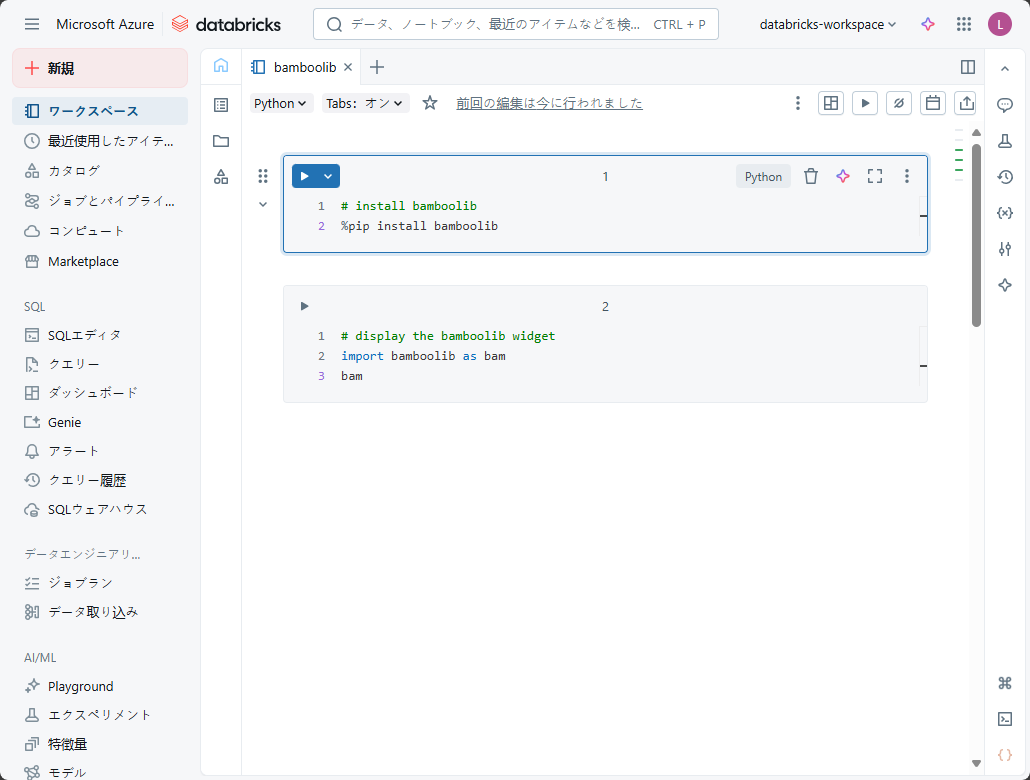Select the bamboolib notebook tab
This screenshot has height=780, width=1030.
(x=304, y=67)
